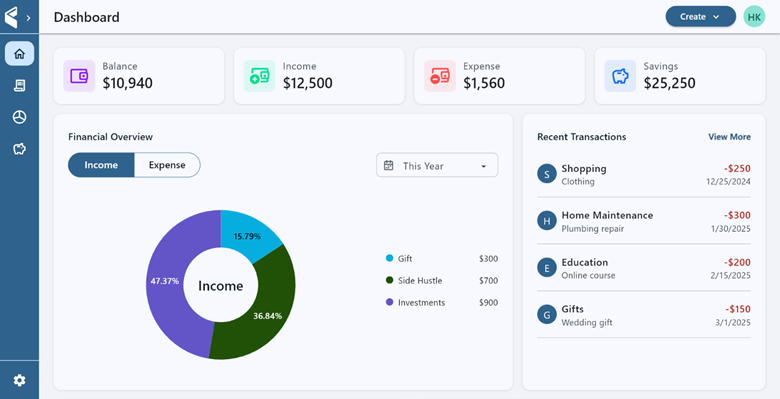Click the Shopping transaction title
This screenshot has width=780, height=399.
pyautogui.click(x=584, y=168)
